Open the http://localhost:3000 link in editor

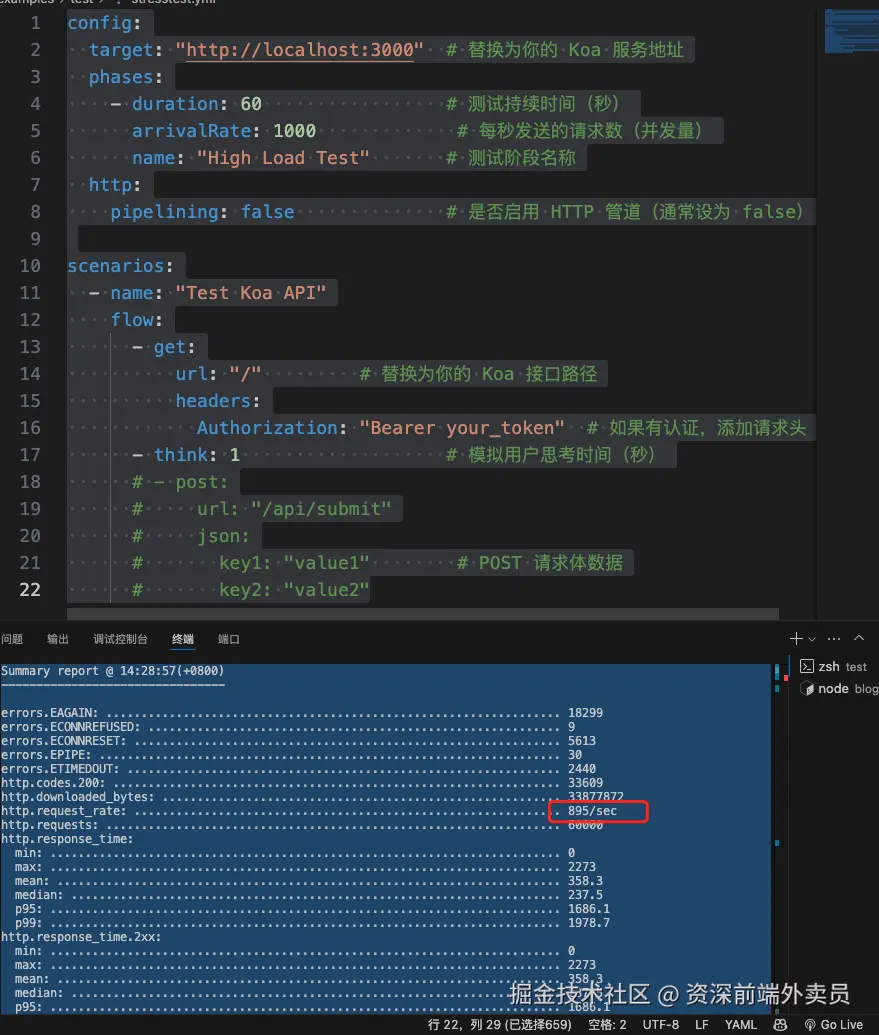(300, 50)
